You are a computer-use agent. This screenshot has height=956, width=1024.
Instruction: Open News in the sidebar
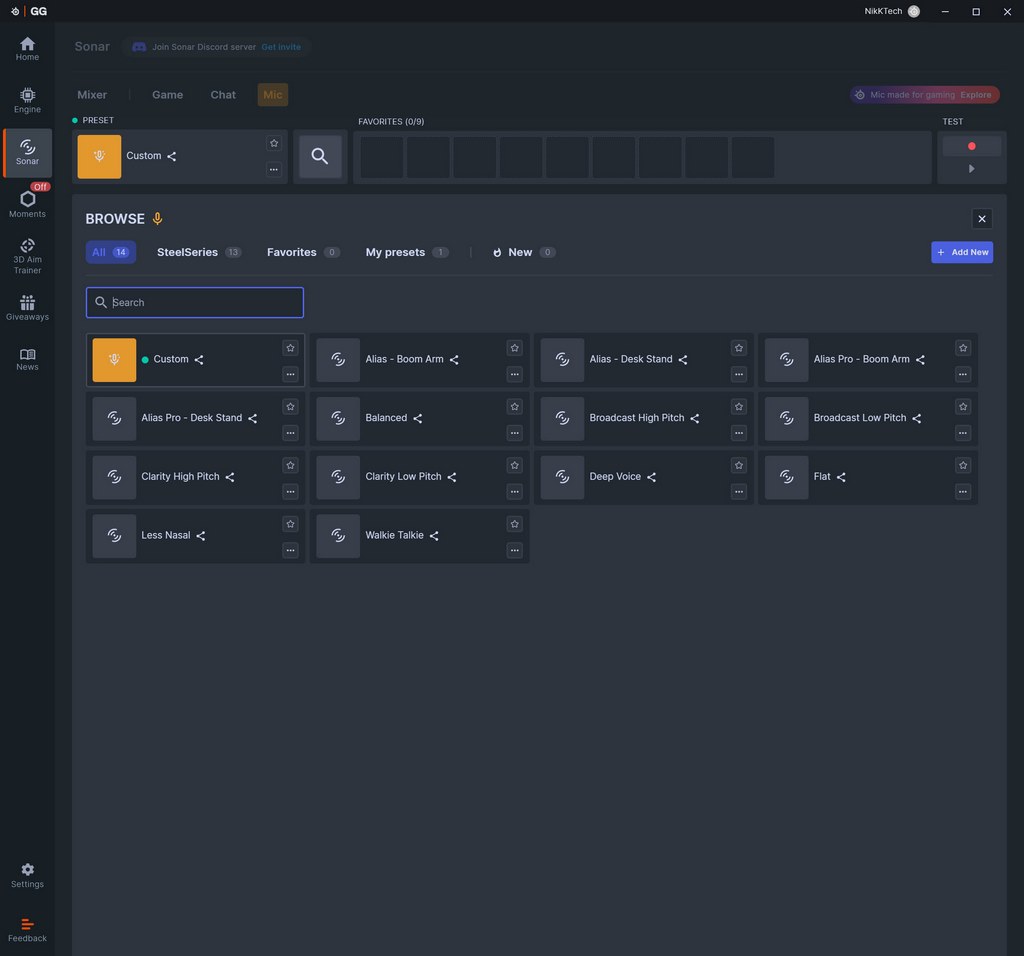click(27, 359)
